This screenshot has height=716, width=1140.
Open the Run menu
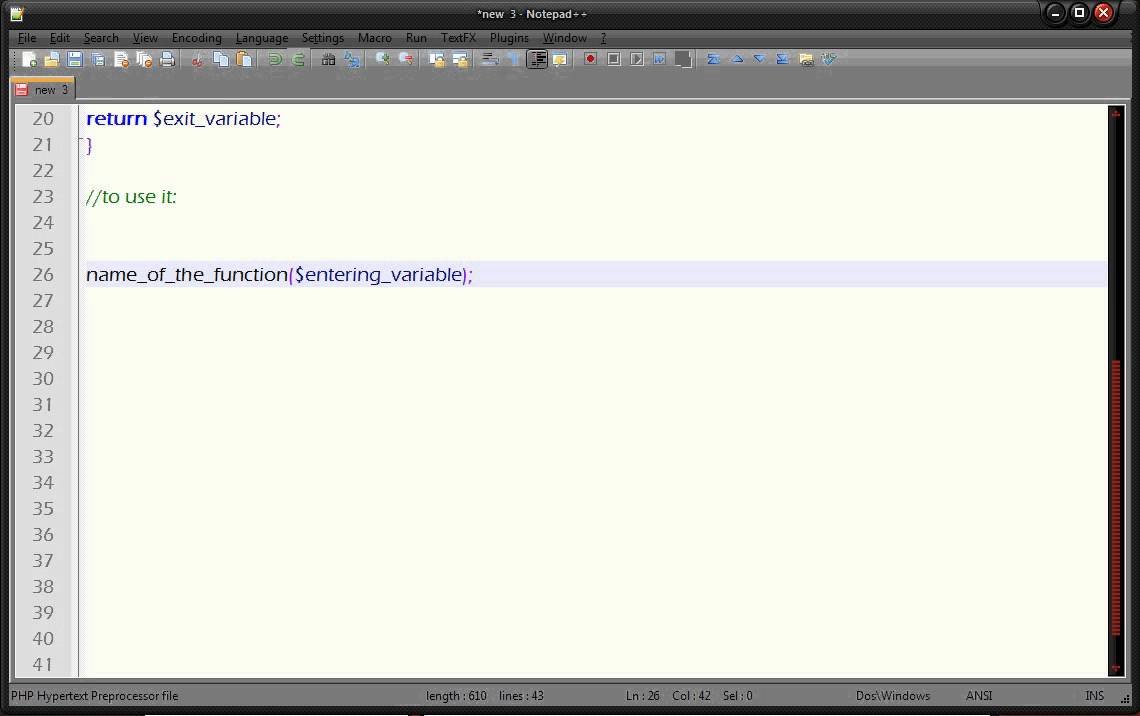tap(416, 38)
